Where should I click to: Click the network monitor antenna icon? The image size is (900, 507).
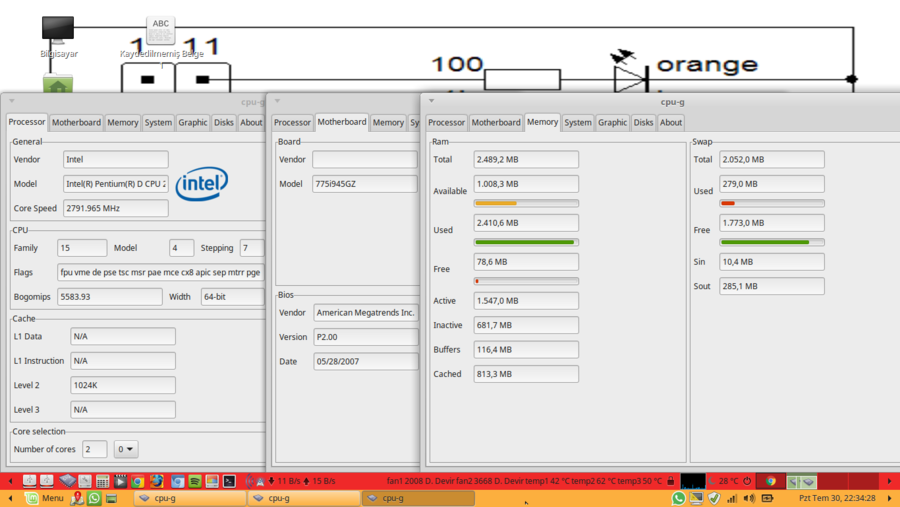click(x=255, y=481)
